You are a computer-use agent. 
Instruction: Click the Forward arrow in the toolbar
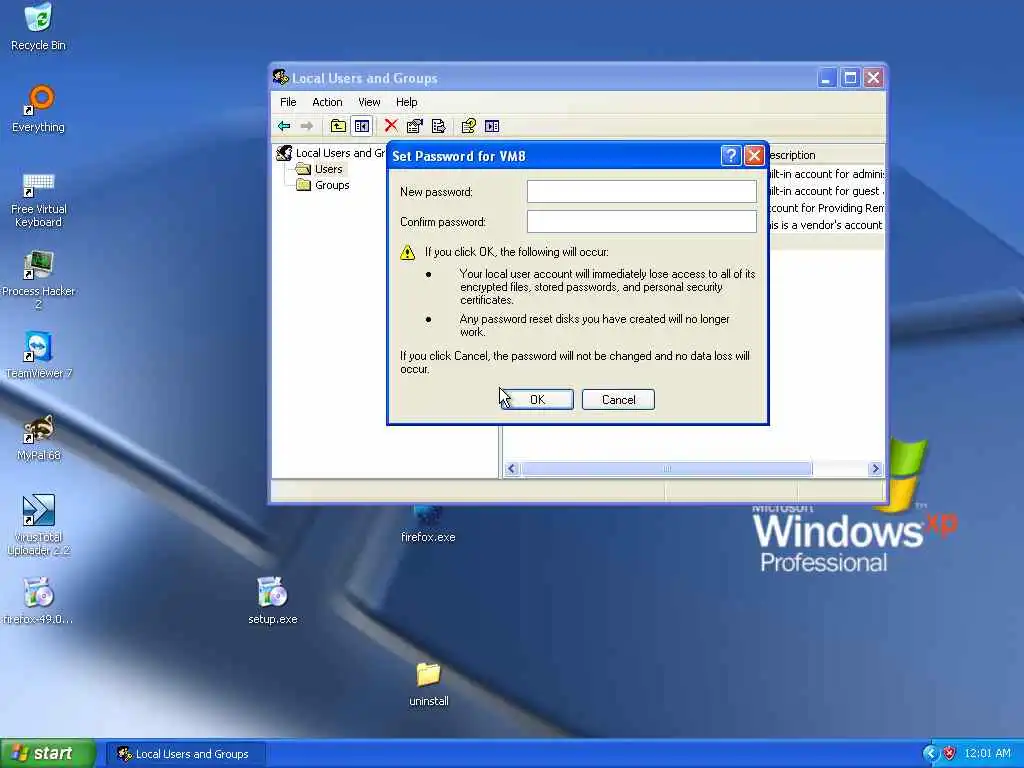(x=306, y=126)
